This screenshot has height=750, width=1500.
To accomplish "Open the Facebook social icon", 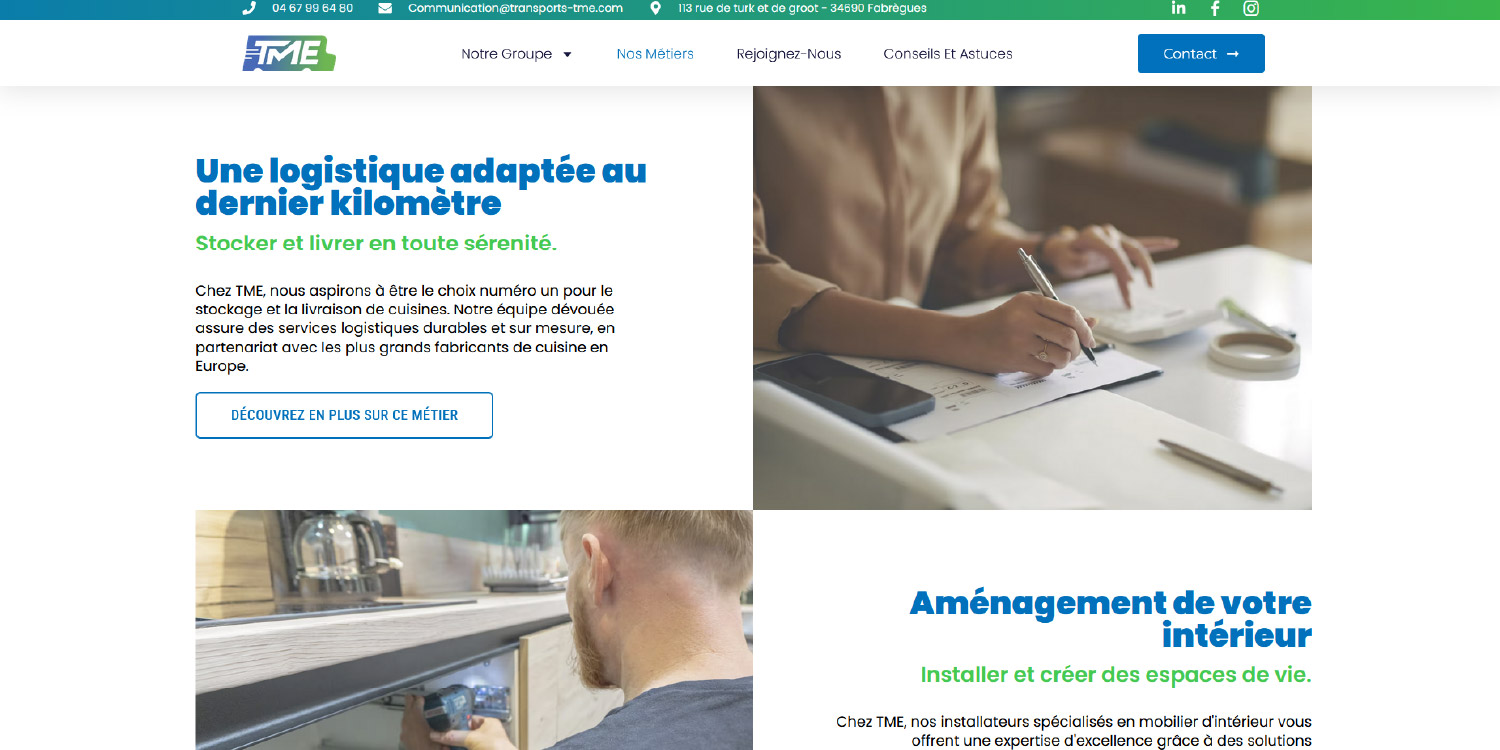I will click(x=1215, y=8).
